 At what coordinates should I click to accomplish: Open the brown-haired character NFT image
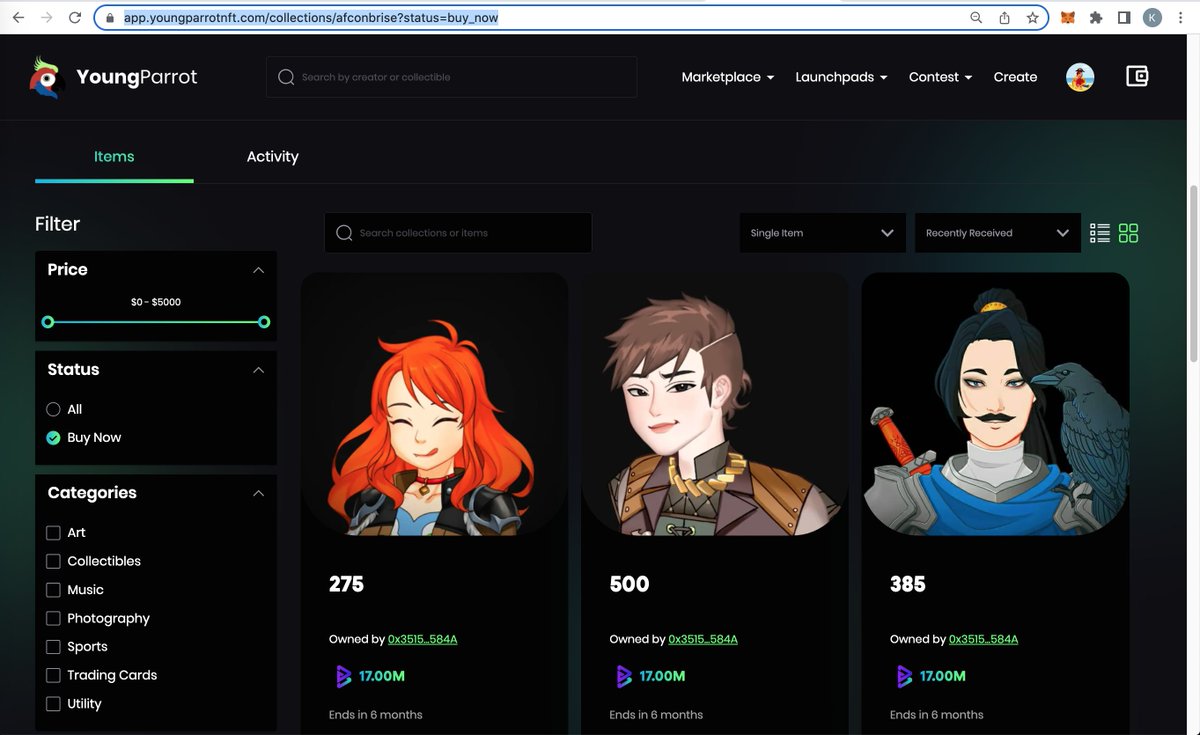pos(715,404)
